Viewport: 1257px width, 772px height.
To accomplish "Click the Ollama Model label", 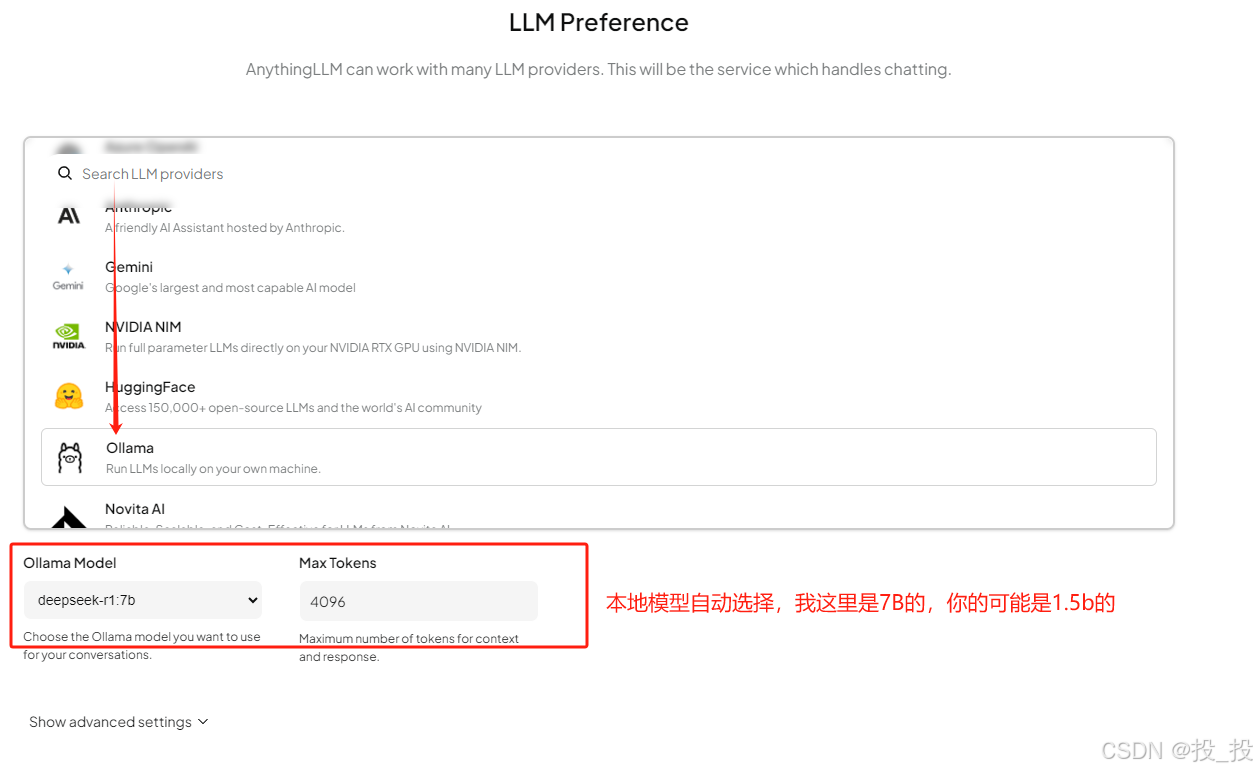I will (x=70, y=563).
